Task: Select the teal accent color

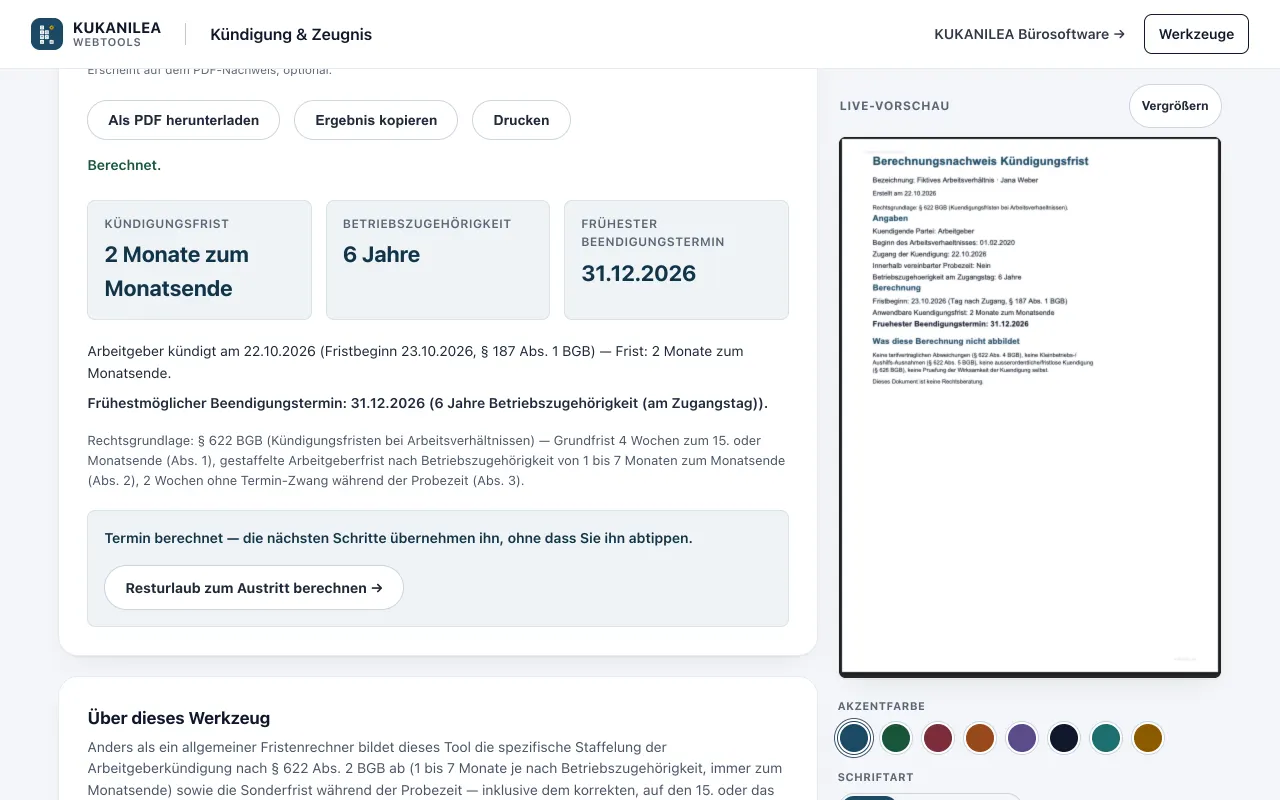Action: tap(1106, 738)
